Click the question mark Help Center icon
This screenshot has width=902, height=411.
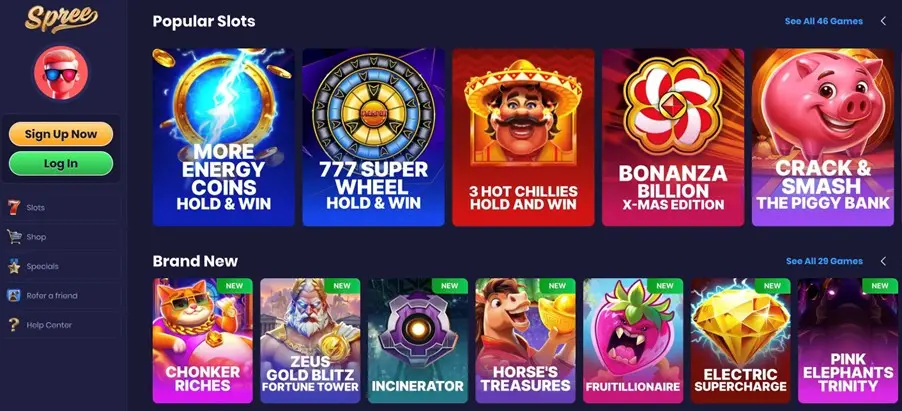point(14,325)
